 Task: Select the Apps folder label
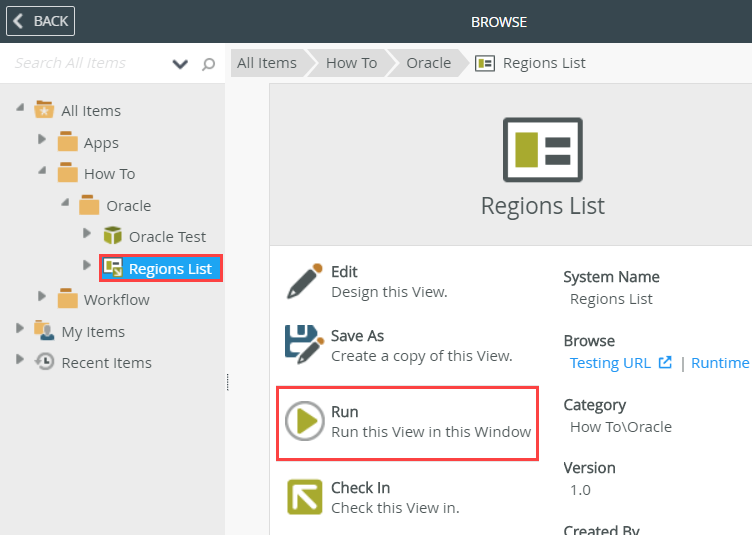101,143
